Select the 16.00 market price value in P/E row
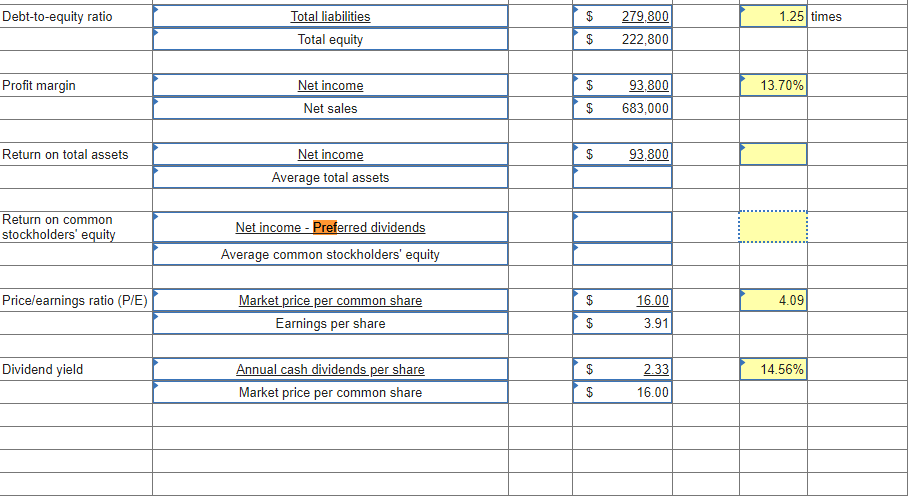Image resolution: width=910 pixels, height=499 pixels. 622,301
